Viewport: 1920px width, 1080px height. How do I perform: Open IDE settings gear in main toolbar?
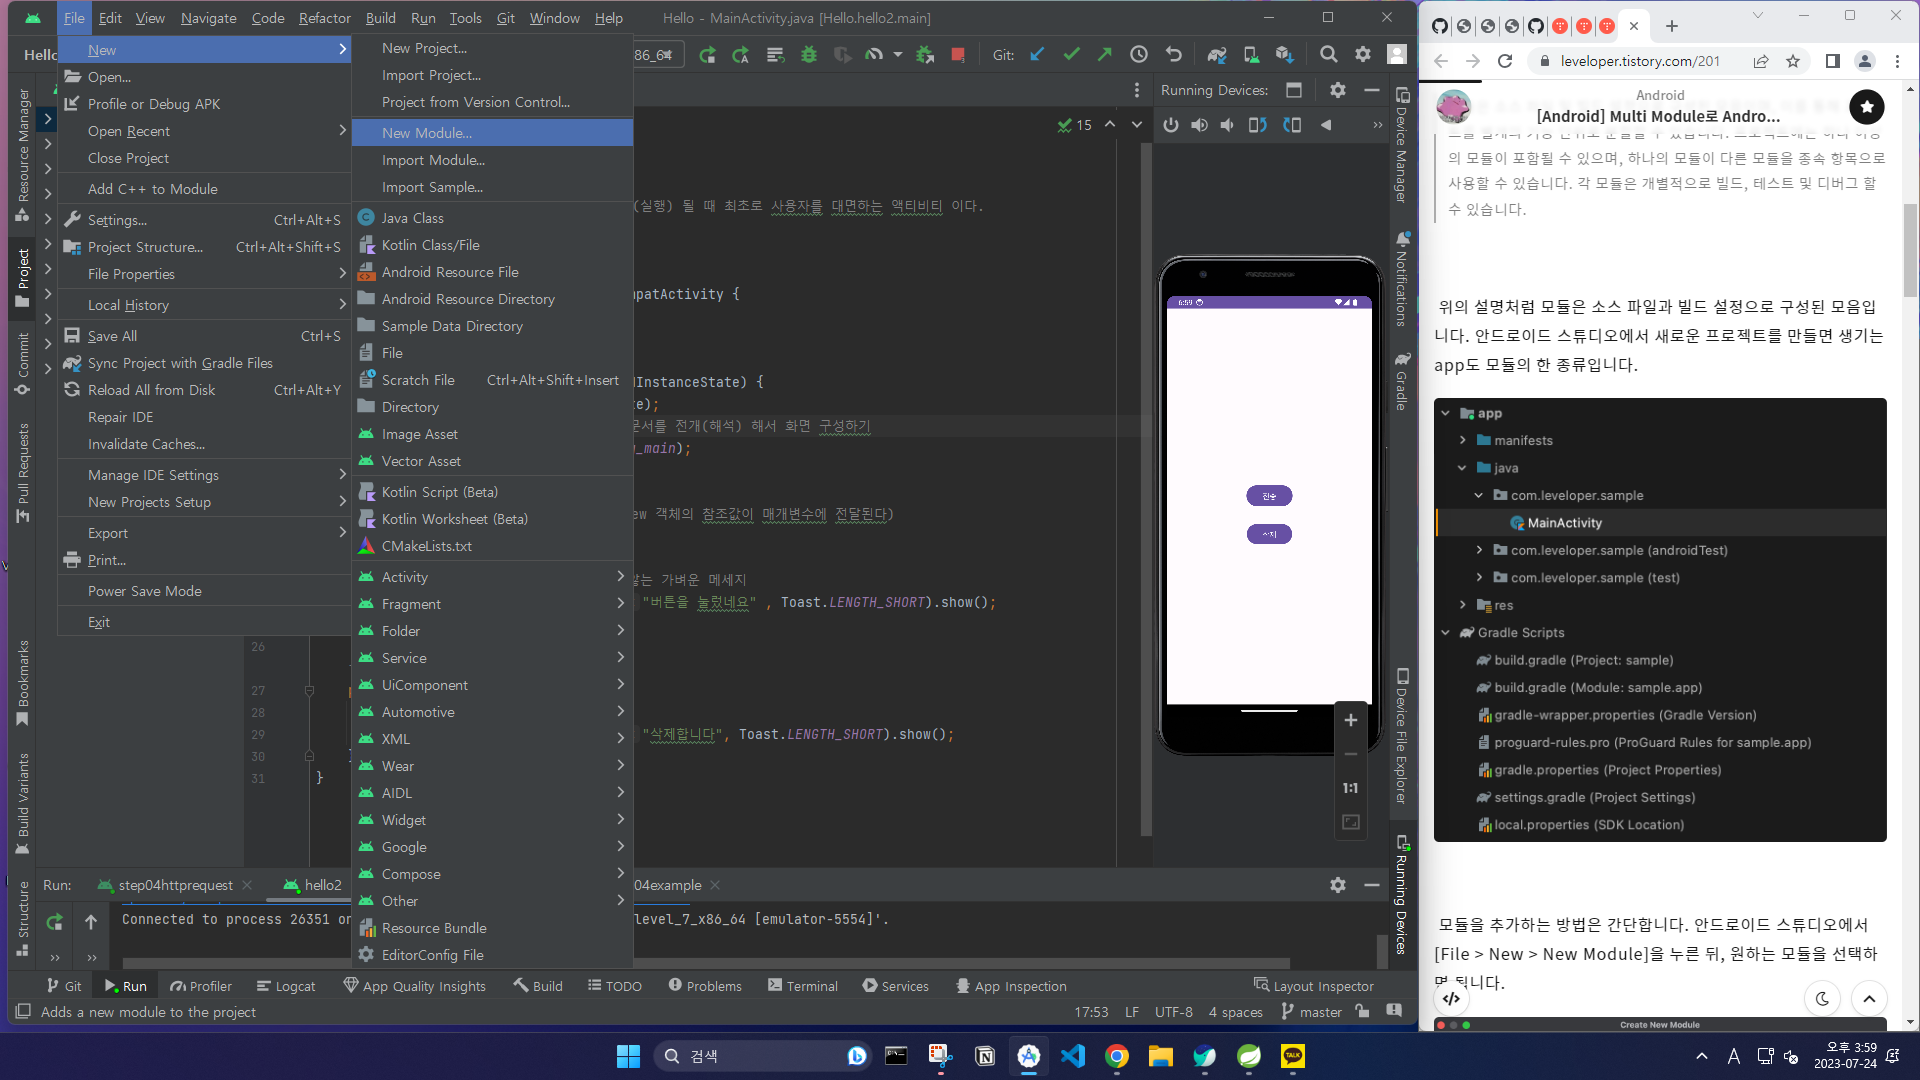point(1362,55)
